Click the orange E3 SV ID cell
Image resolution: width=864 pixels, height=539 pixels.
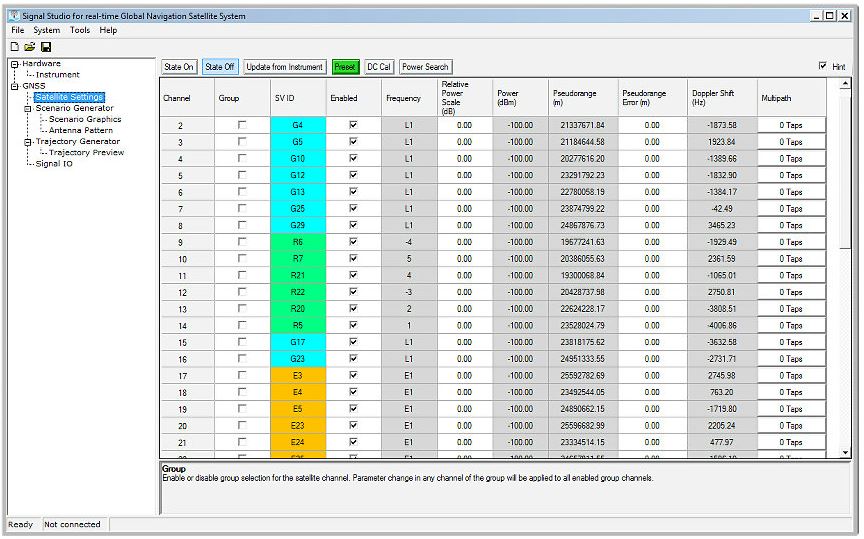(298, 375)
